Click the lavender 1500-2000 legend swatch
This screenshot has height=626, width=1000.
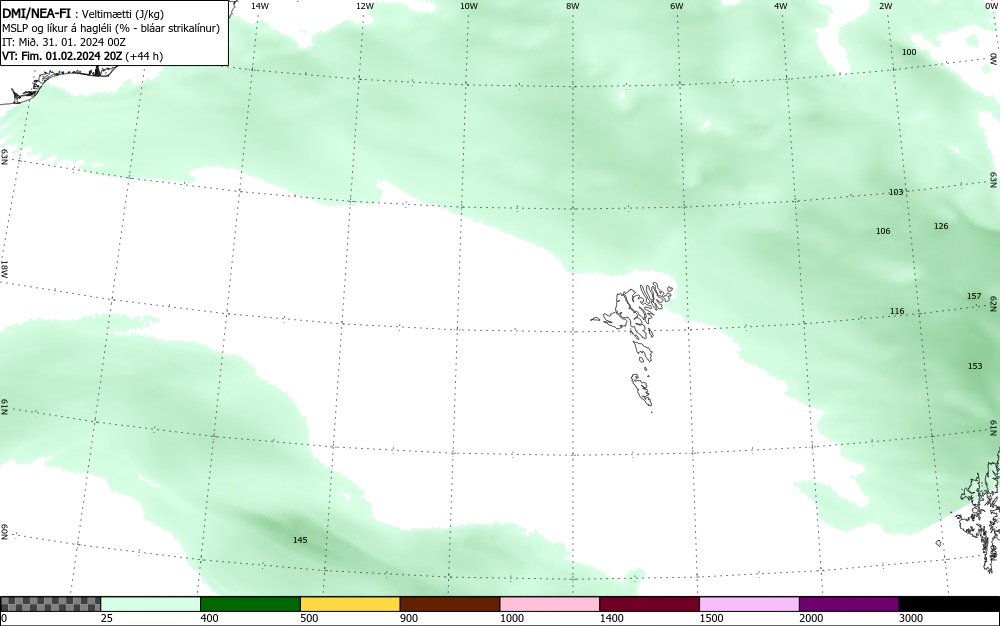click(749, 604)
